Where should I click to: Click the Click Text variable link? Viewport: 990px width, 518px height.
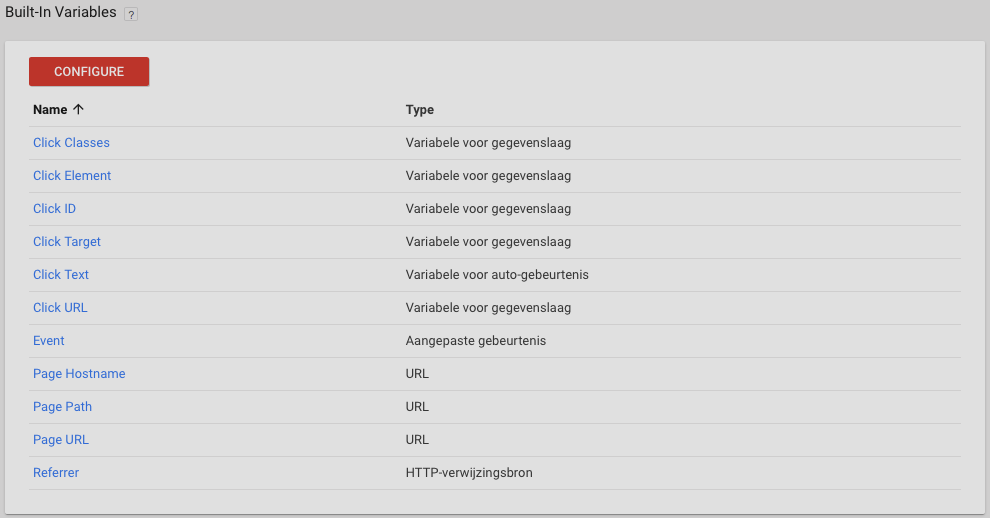point(61,275)
